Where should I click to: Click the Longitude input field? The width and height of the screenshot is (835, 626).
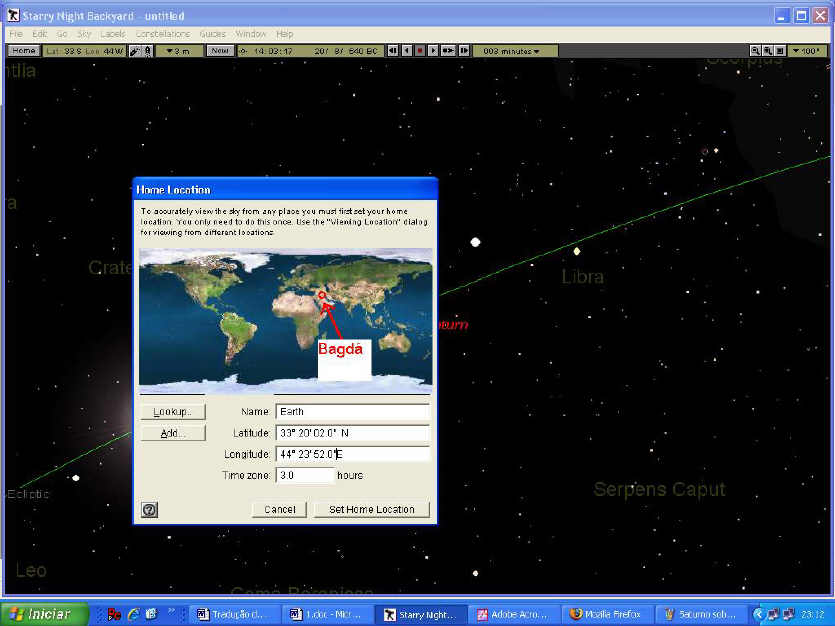(353, 454)
